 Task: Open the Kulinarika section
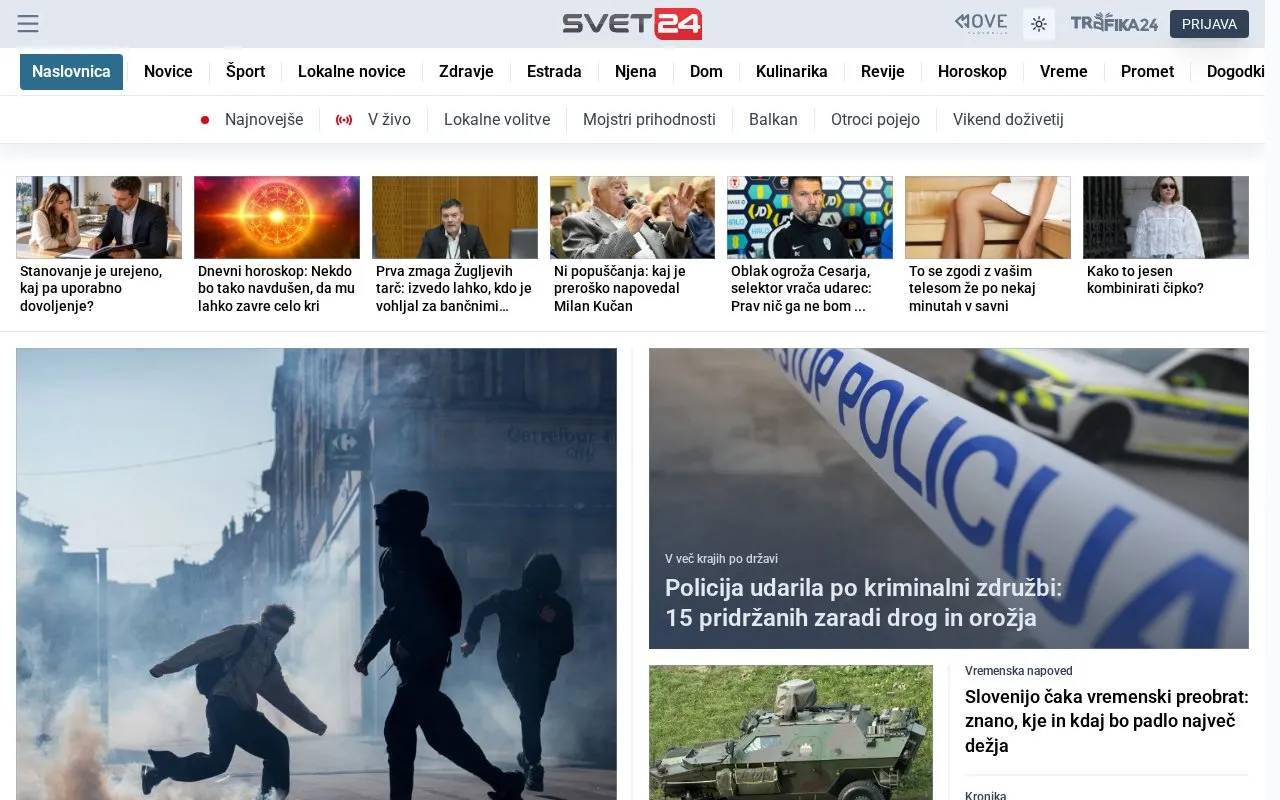792,72
